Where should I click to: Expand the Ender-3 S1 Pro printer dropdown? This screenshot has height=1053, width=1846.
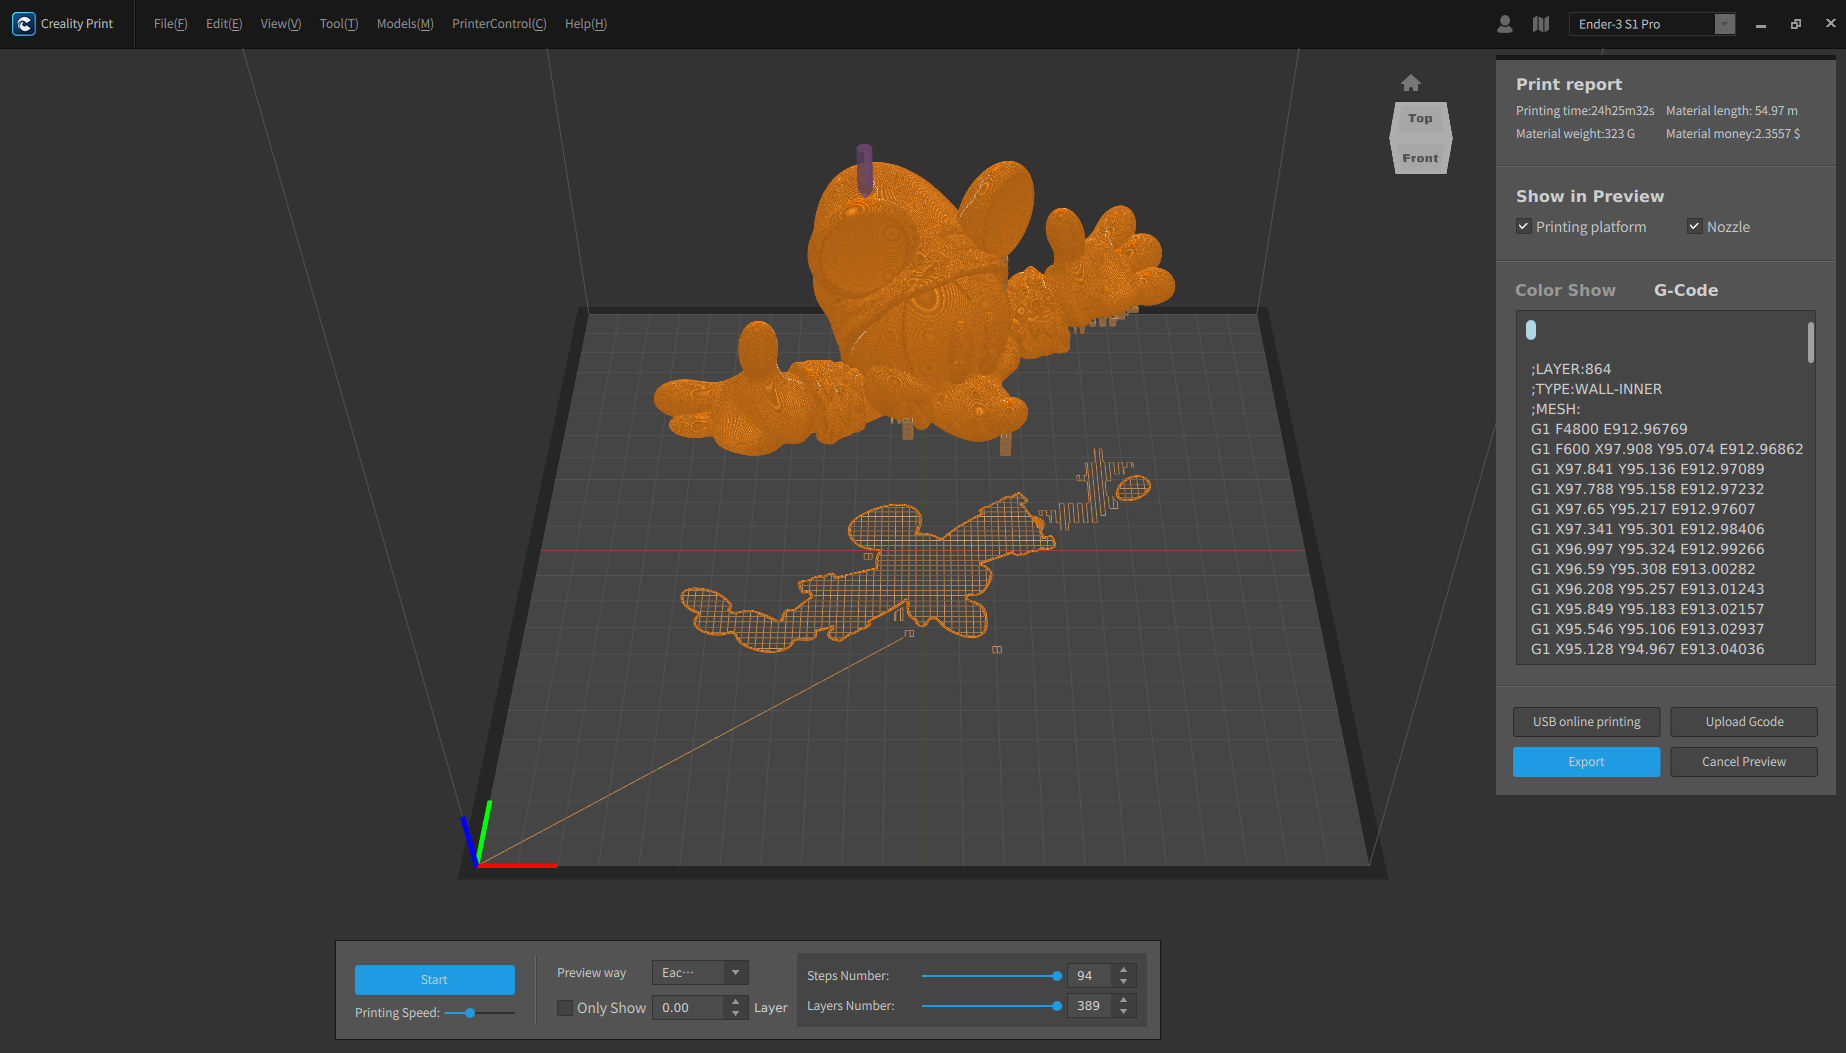pyautogui.click(x=1724, y=24)
